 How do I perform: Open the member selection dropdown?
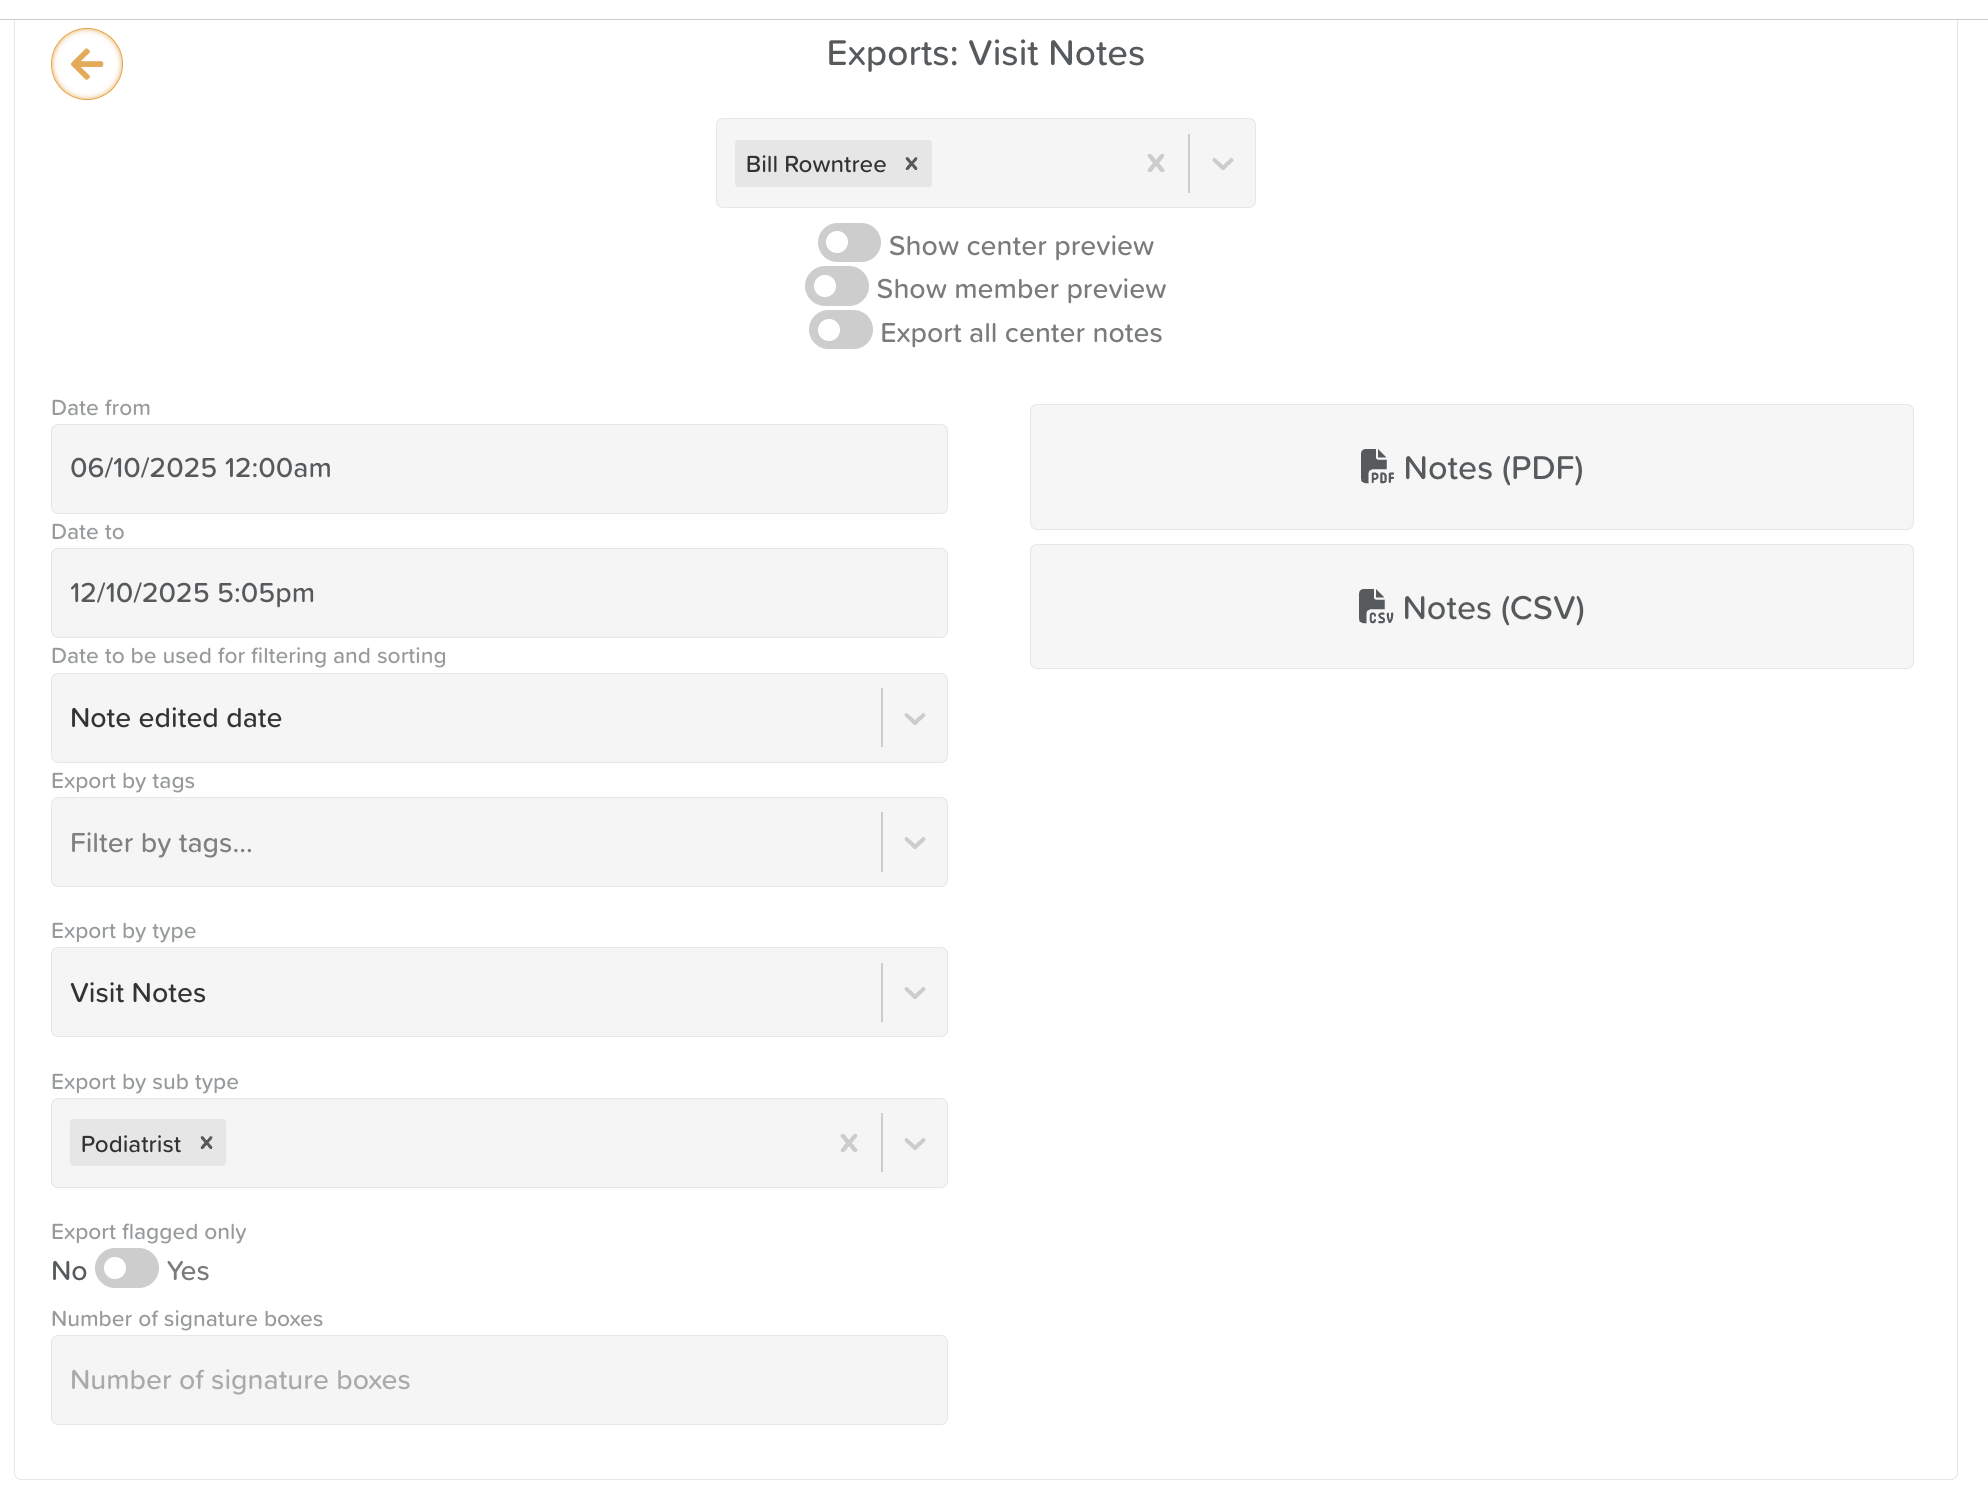(x=1222, y=164)
